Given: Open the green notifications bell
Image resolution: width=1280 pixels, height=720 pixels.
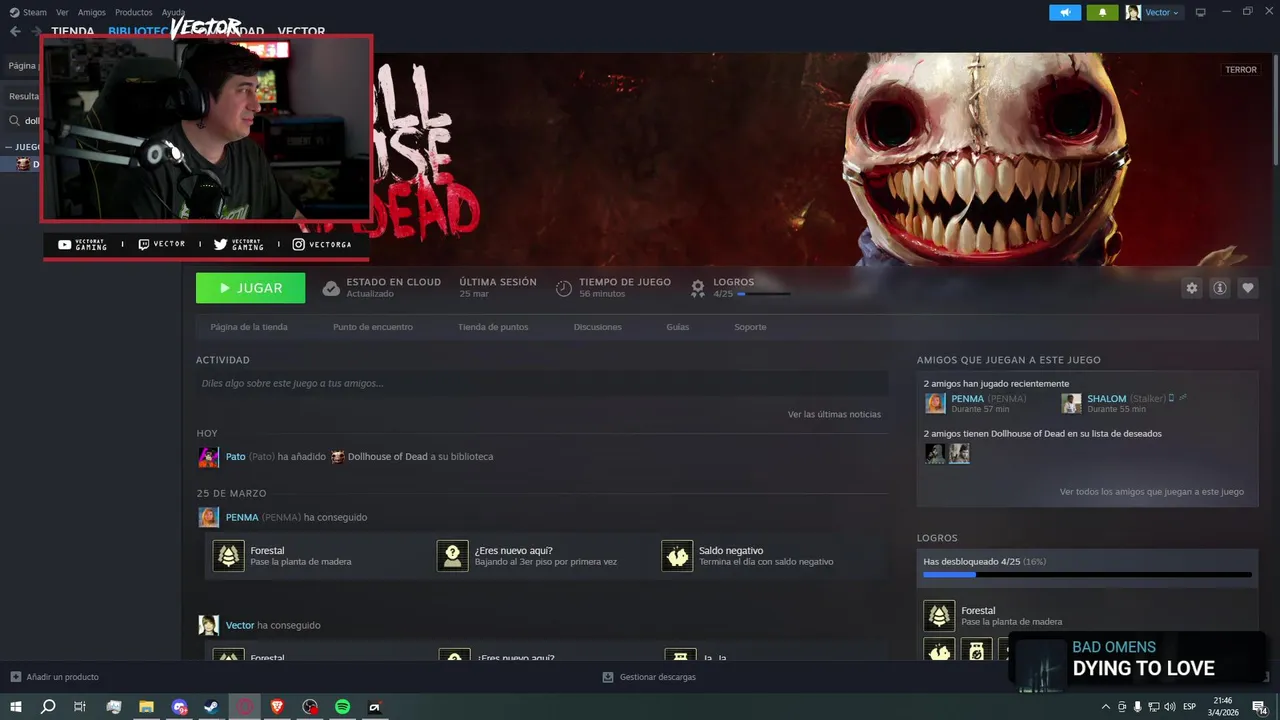Looking at the screenshot, I should pos(1102,12).
